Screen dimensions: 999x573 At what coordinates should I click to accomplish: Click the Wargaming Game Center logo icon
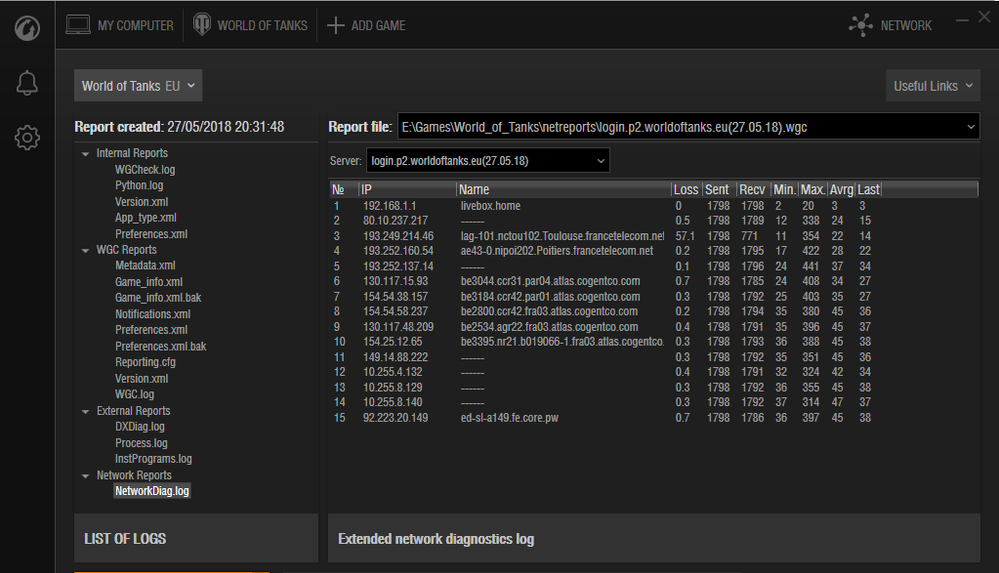click(x=27, y=27)
